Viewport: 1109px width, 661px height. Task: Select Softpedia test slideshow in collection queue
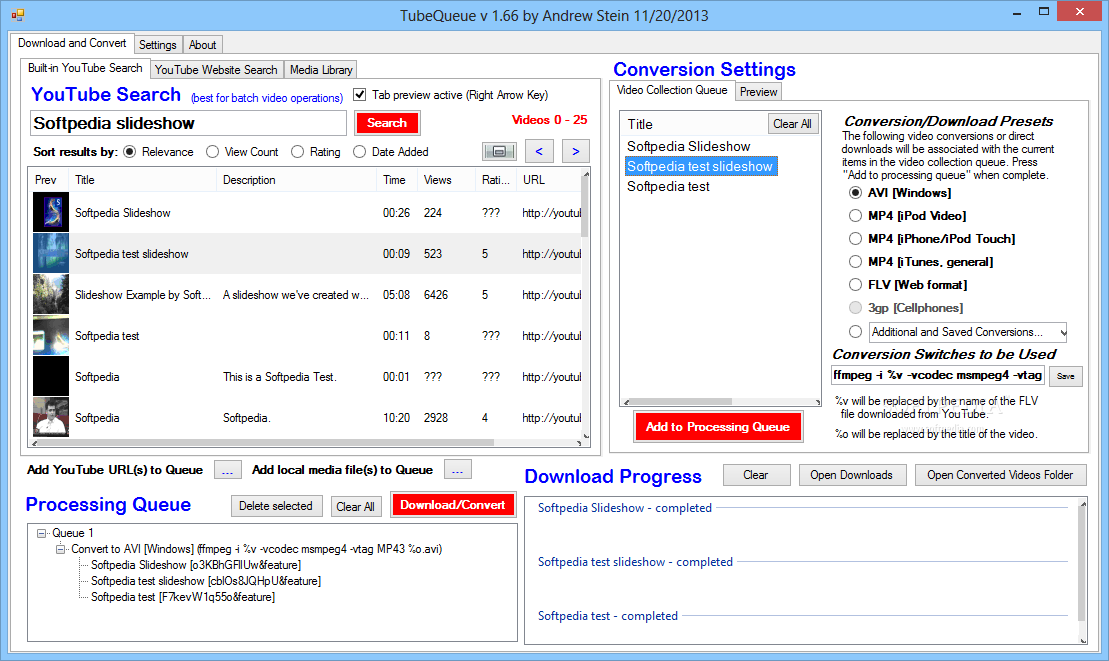(700, 166)
